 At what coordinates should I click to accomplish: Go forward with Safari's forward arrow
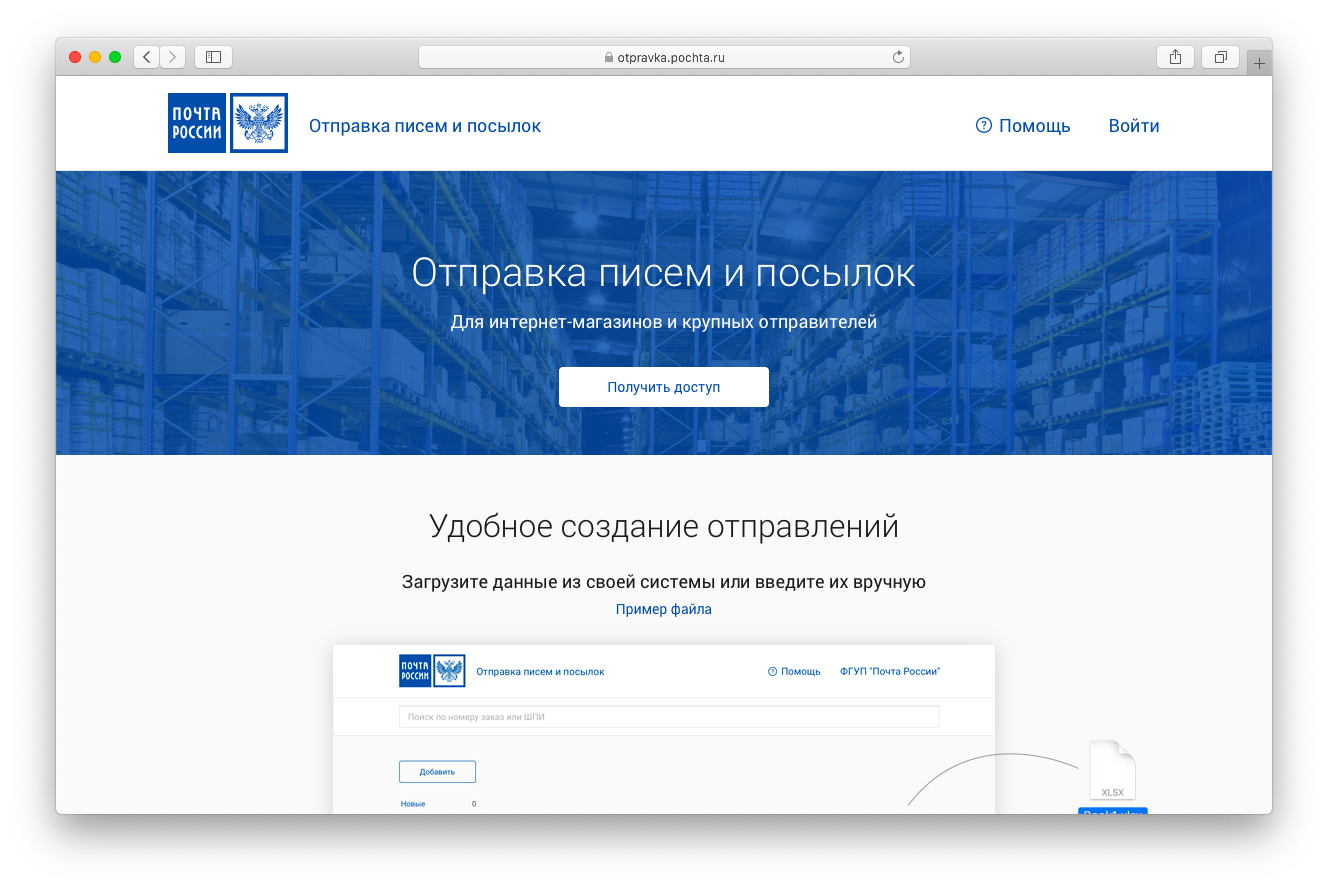click(x=173, y=57)
